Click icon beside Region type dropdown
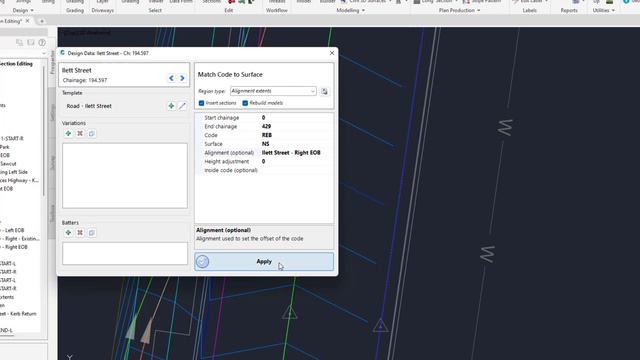Image resolution: width=640 pixels, height=360 pixels. point(324,91)
